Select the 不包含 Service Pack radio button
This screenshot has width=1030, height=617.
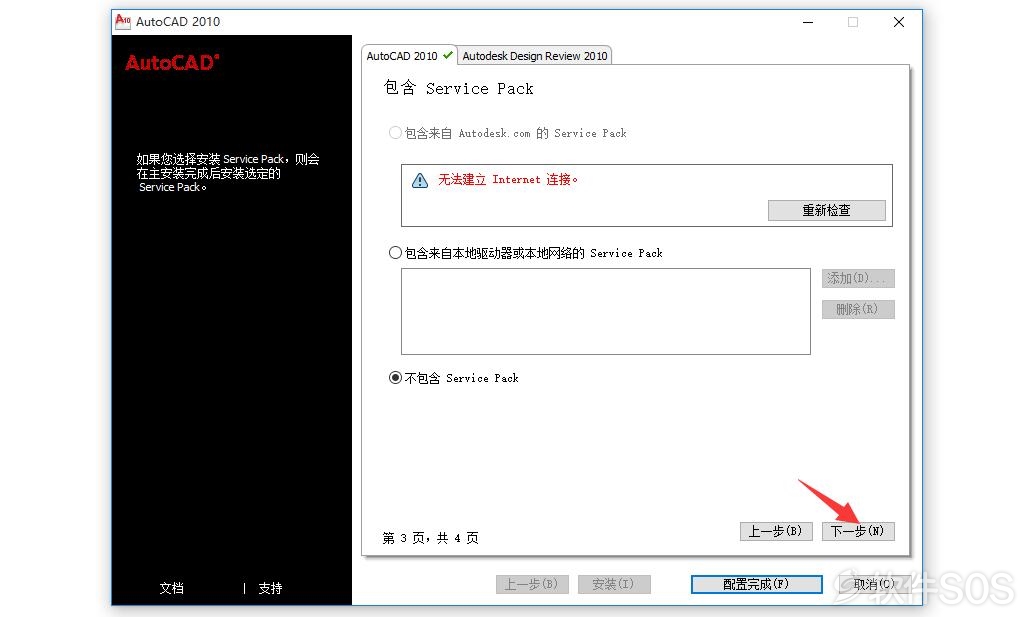coord(395,377)
